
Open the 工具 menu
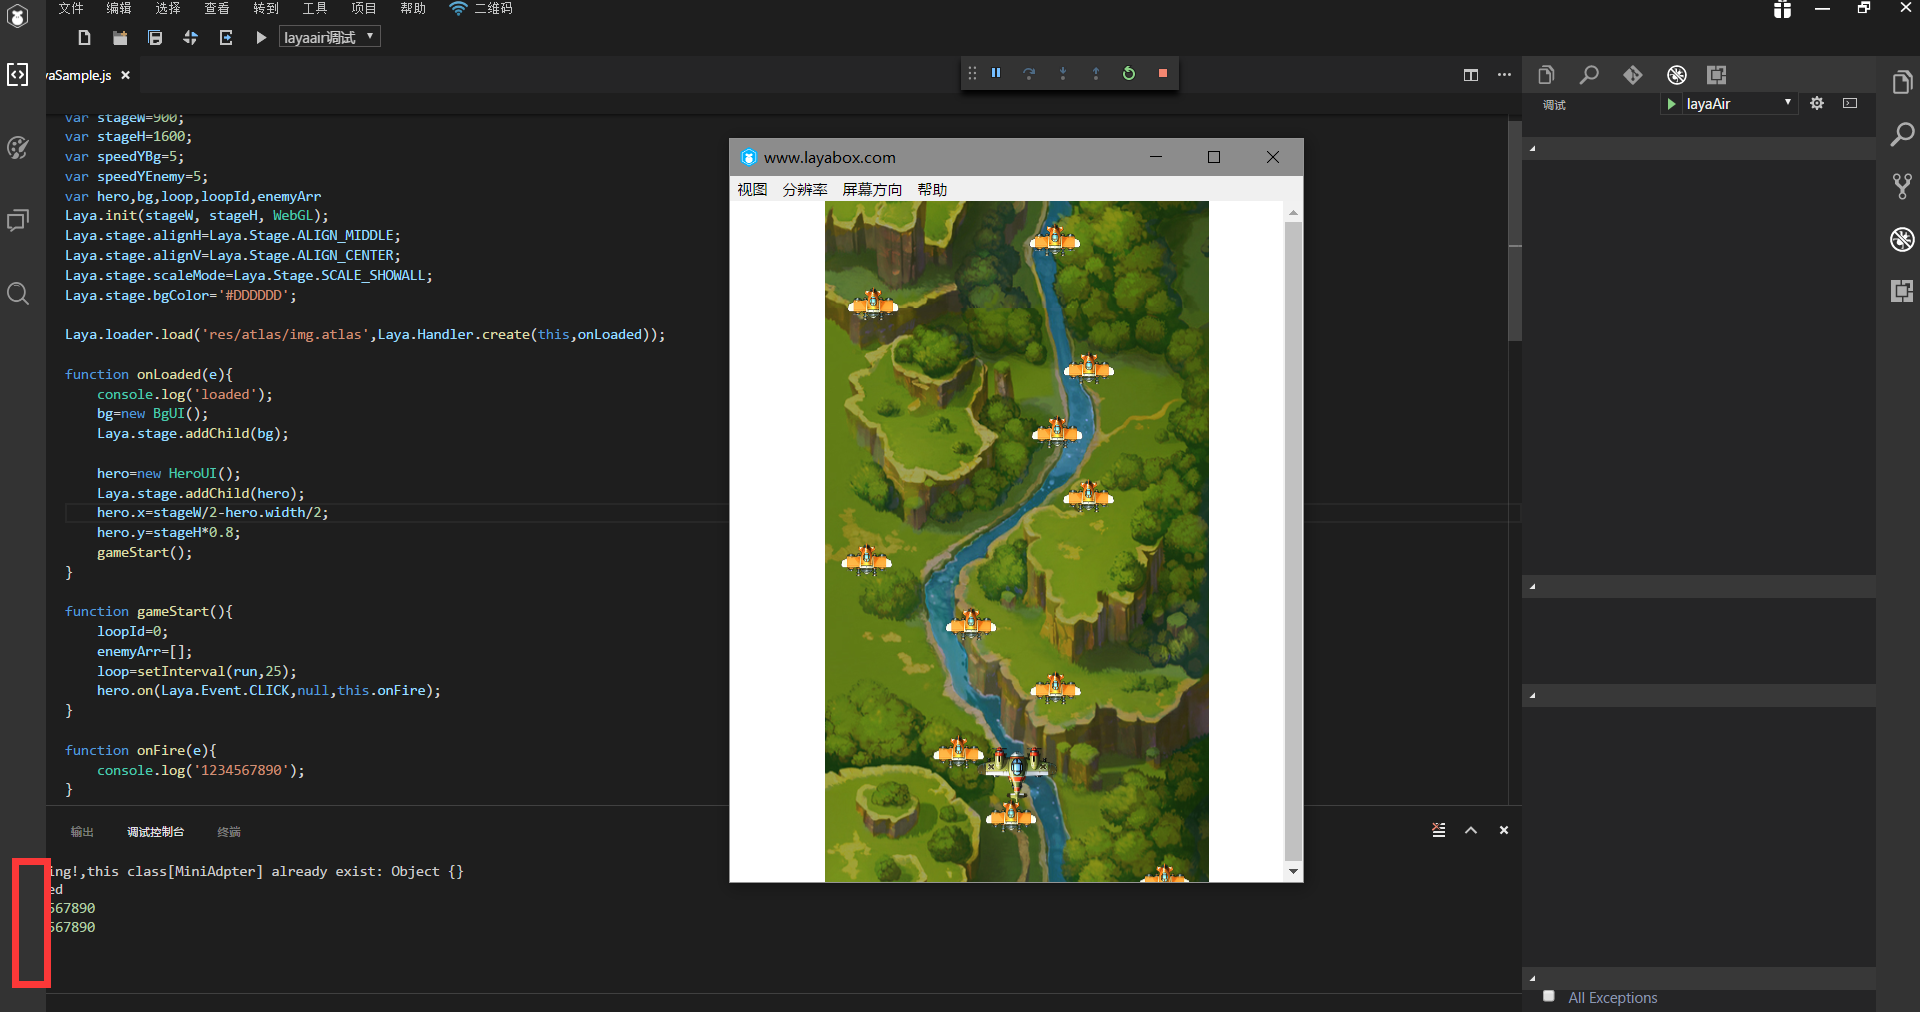coord(315,8)
